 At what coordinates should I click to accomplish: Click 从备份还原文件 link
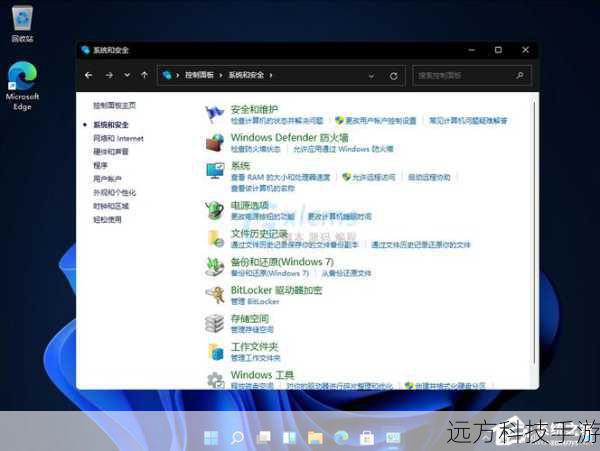[346, 273]
